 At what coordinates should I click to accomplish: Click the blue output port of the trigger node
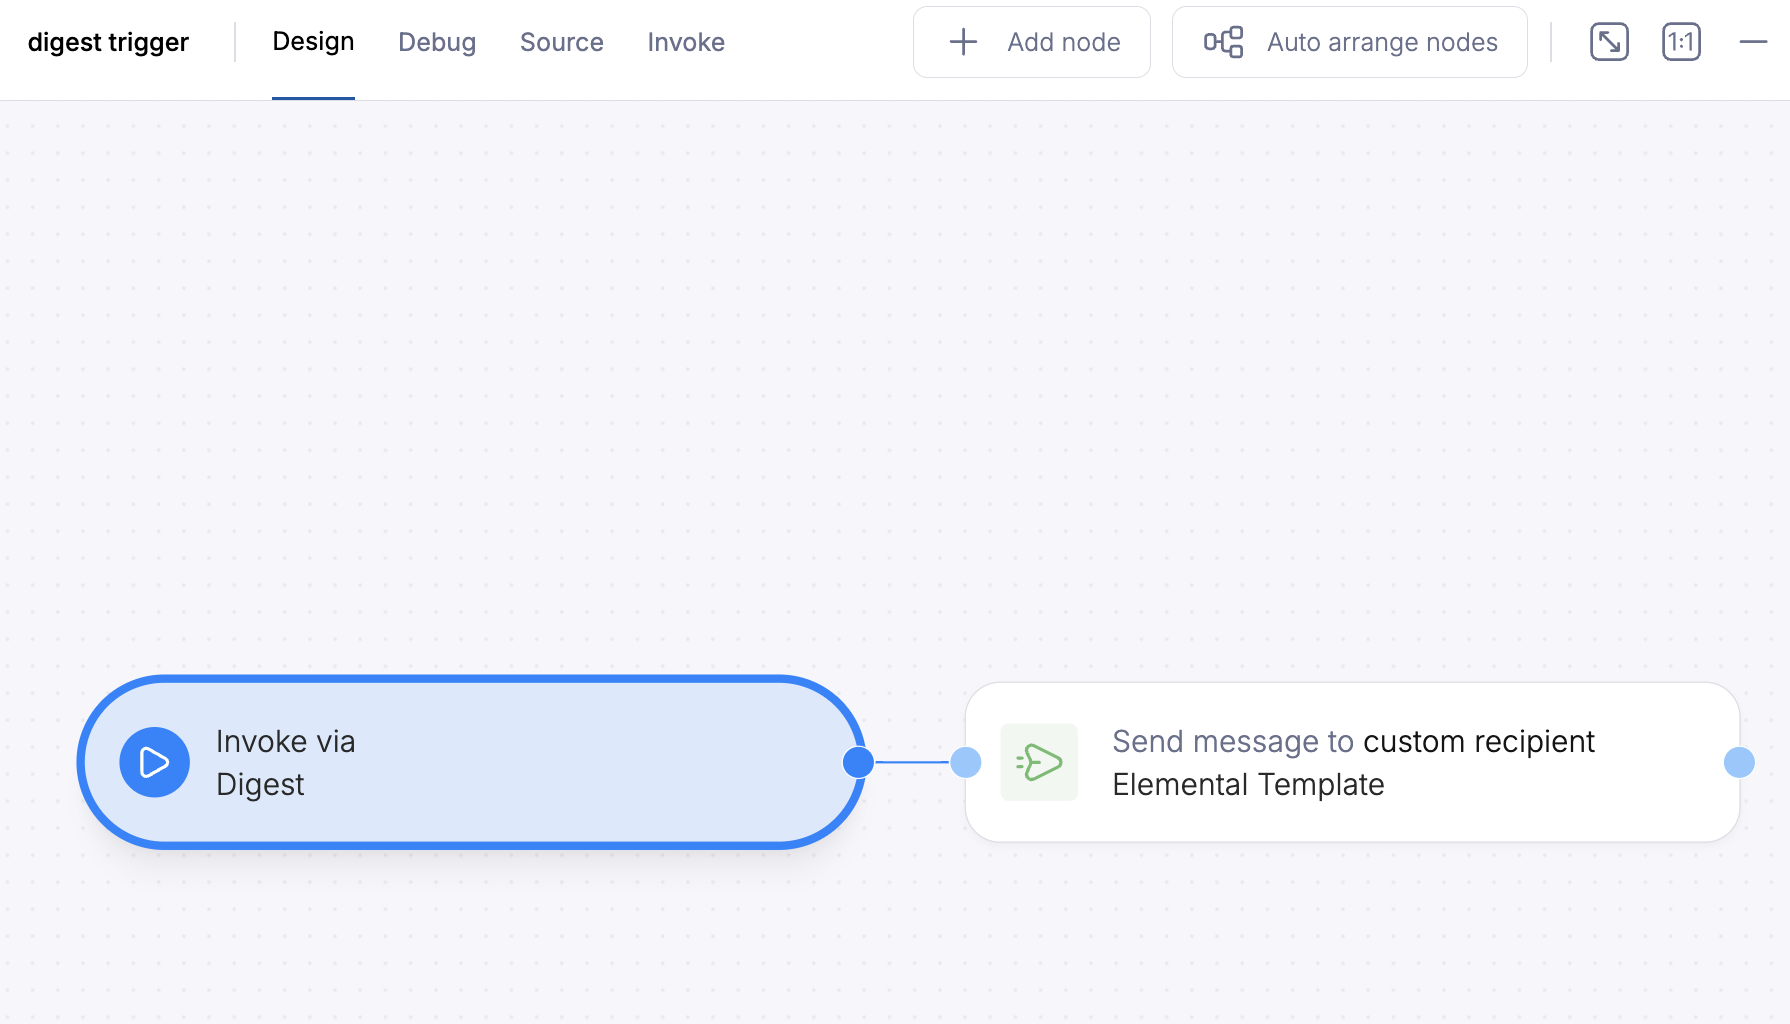click(857, 762)
